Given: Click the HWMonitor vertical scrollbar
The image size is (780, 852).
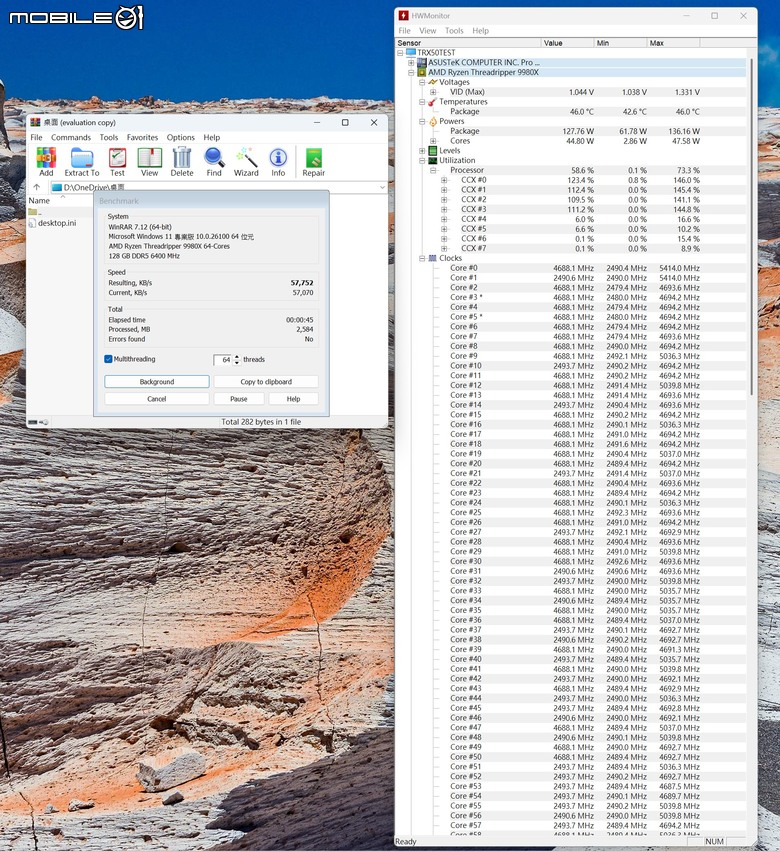Looking at the screenshot, I should (x=752, y=227).
